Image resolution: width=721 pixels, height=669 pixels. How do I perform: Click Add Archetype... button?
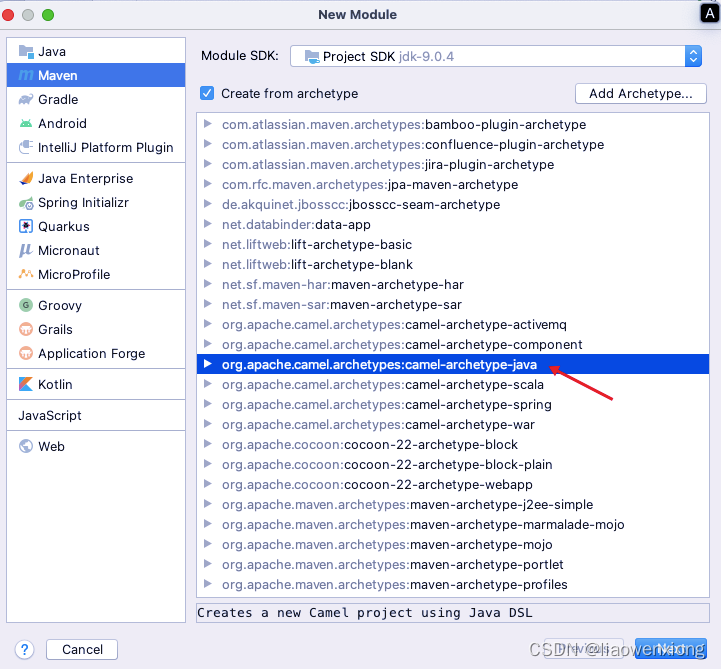click(641, 93)
